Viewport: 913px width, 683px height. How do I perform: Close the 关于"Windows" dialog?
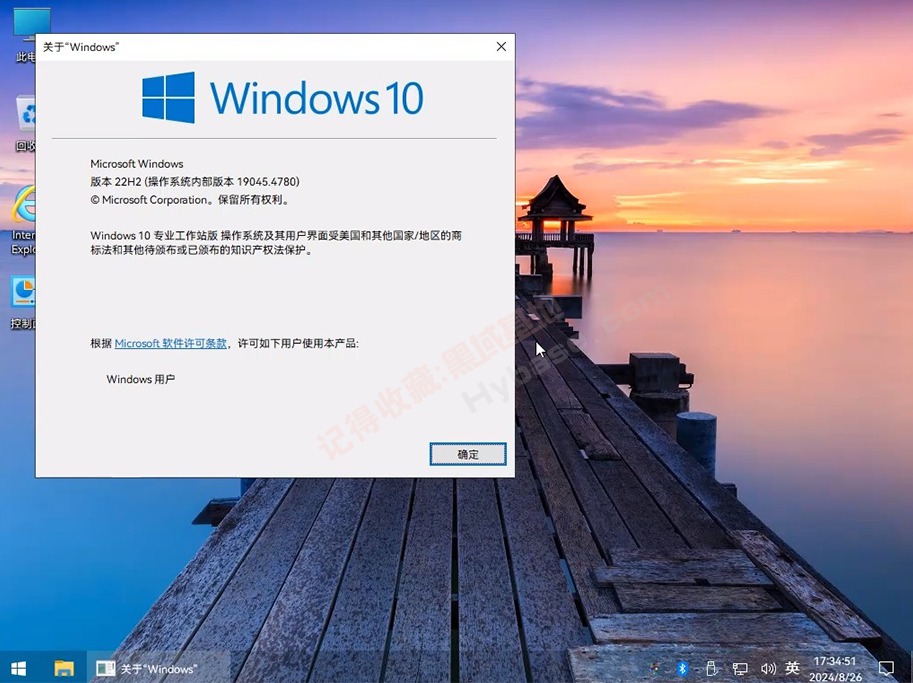coord(501,47)
